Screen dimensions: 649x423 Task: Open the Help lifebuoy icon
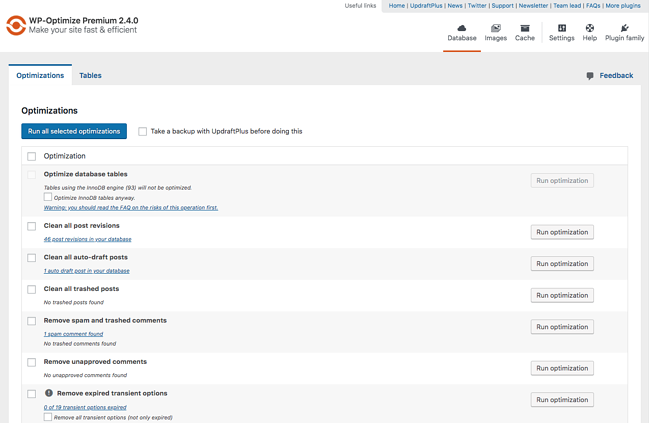pyautogui.click(x=590, y=28)
